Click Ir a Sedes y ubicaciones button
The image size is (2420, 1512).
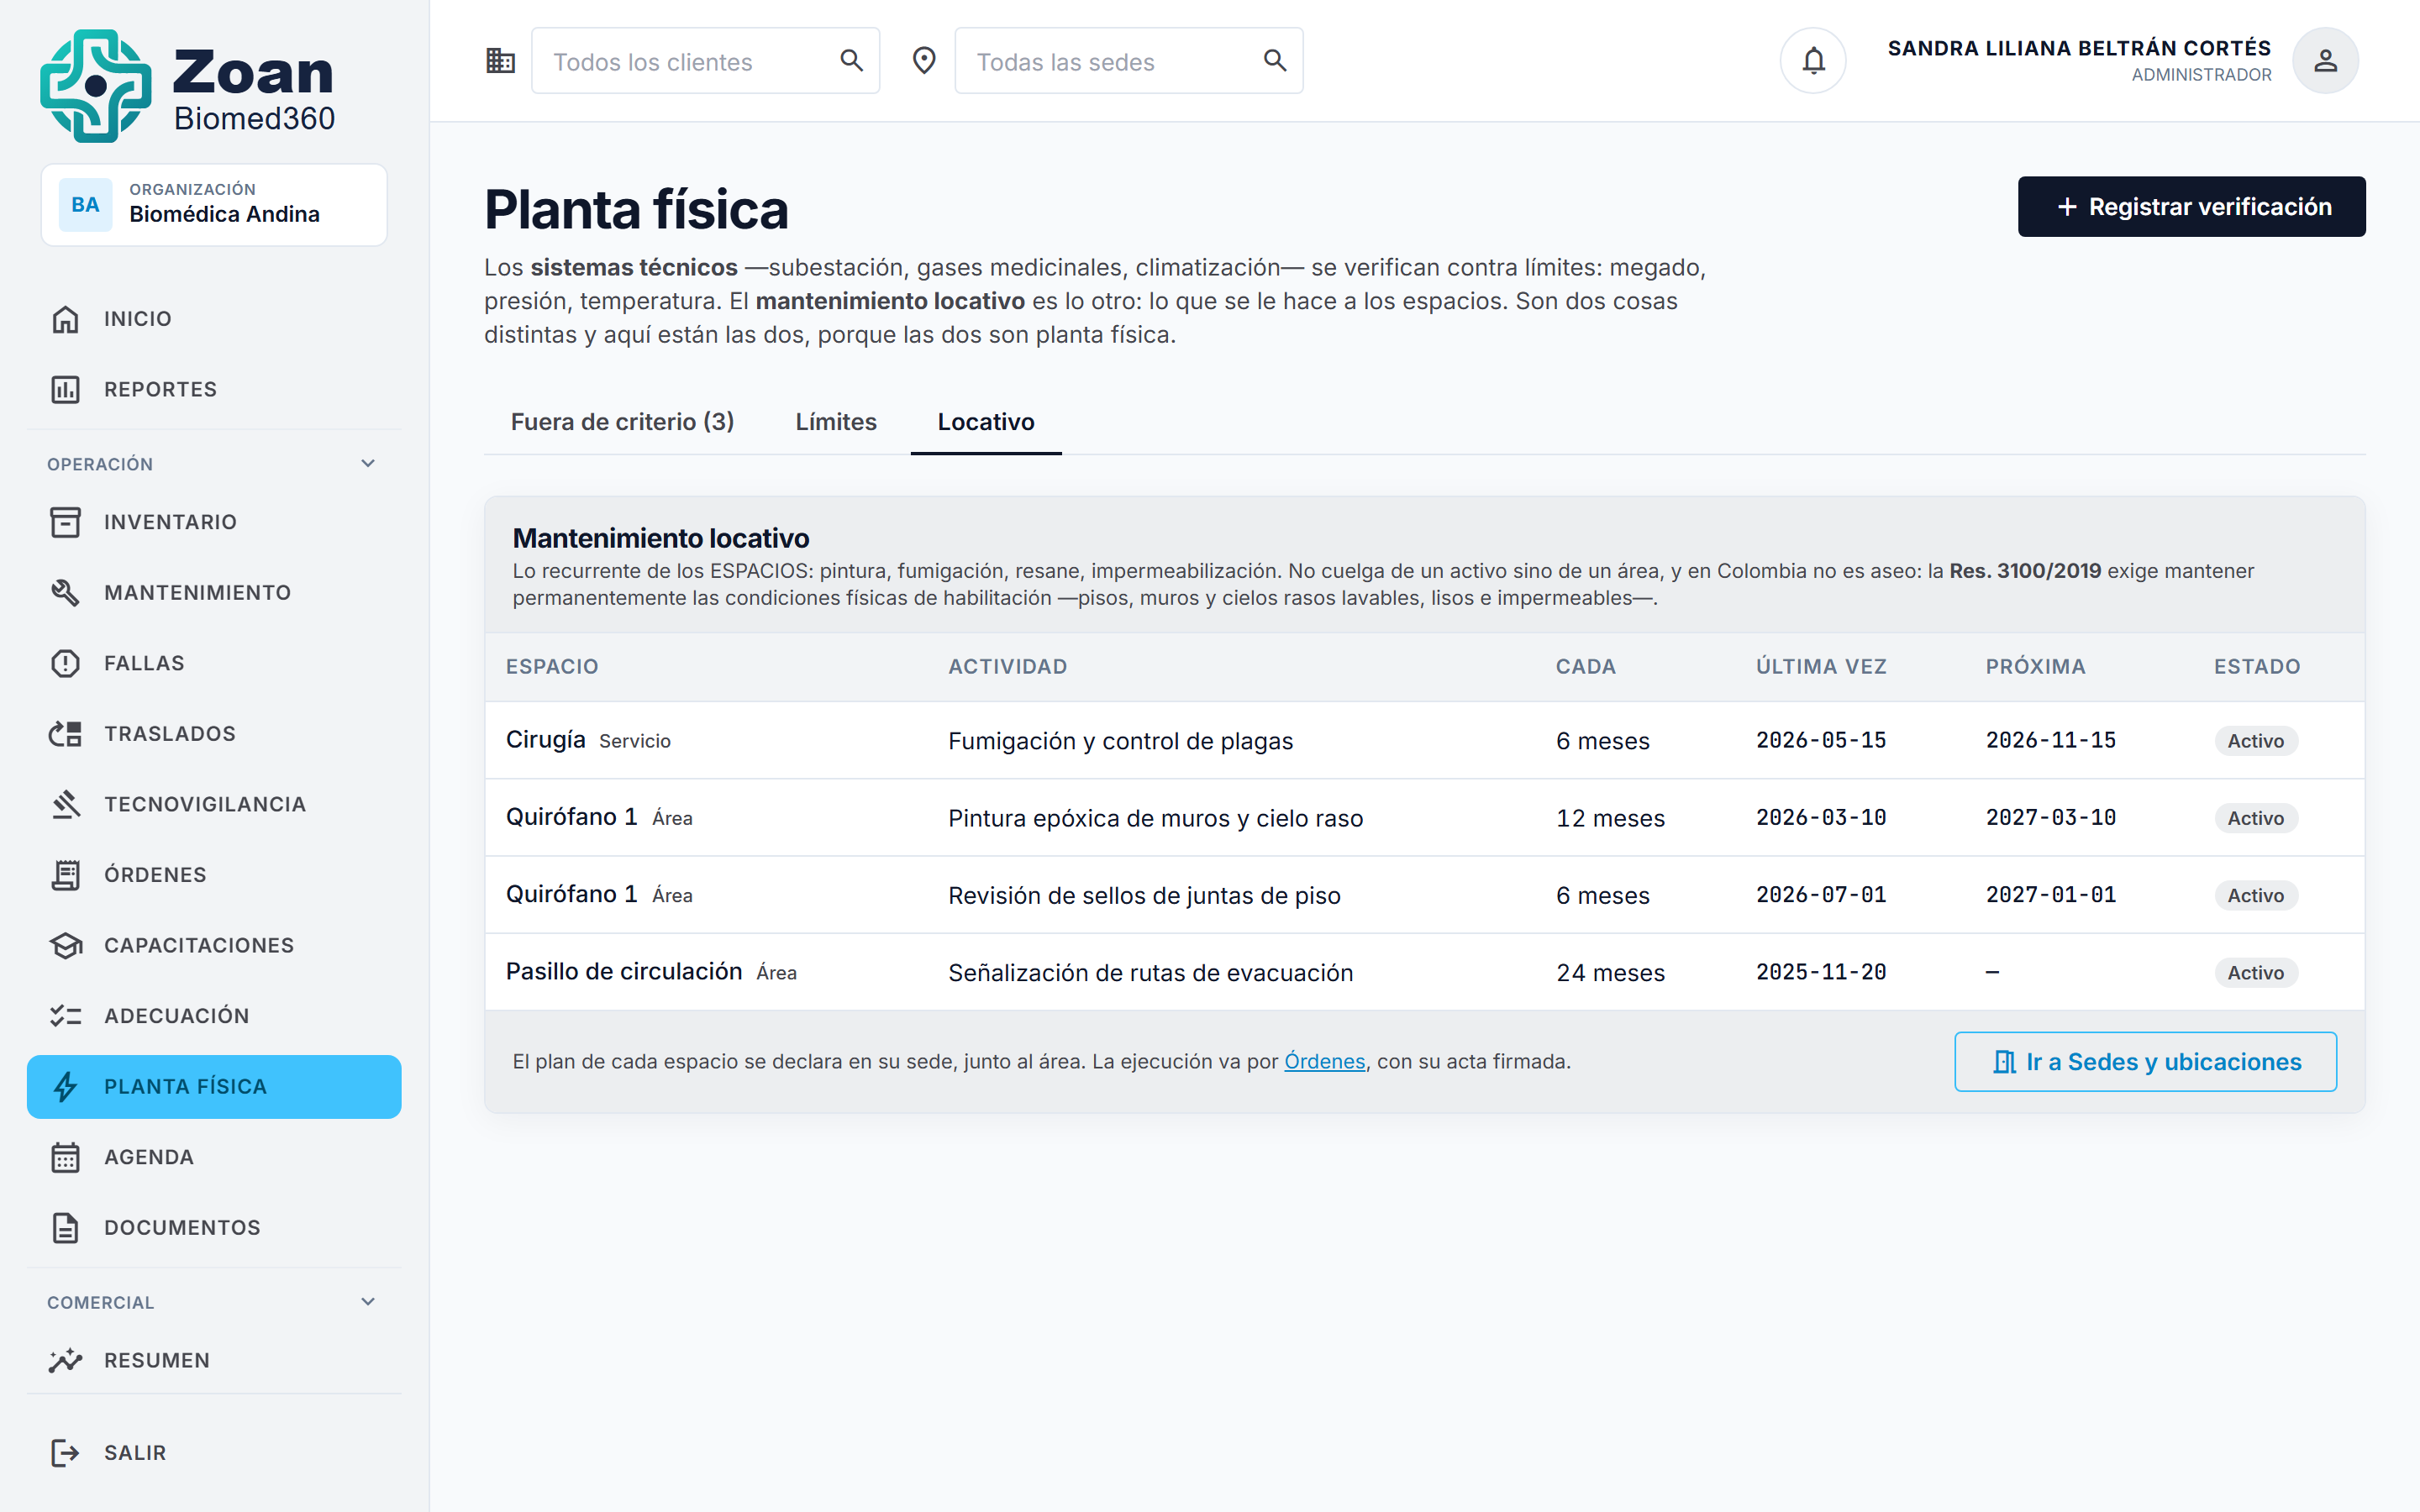2145,1062
